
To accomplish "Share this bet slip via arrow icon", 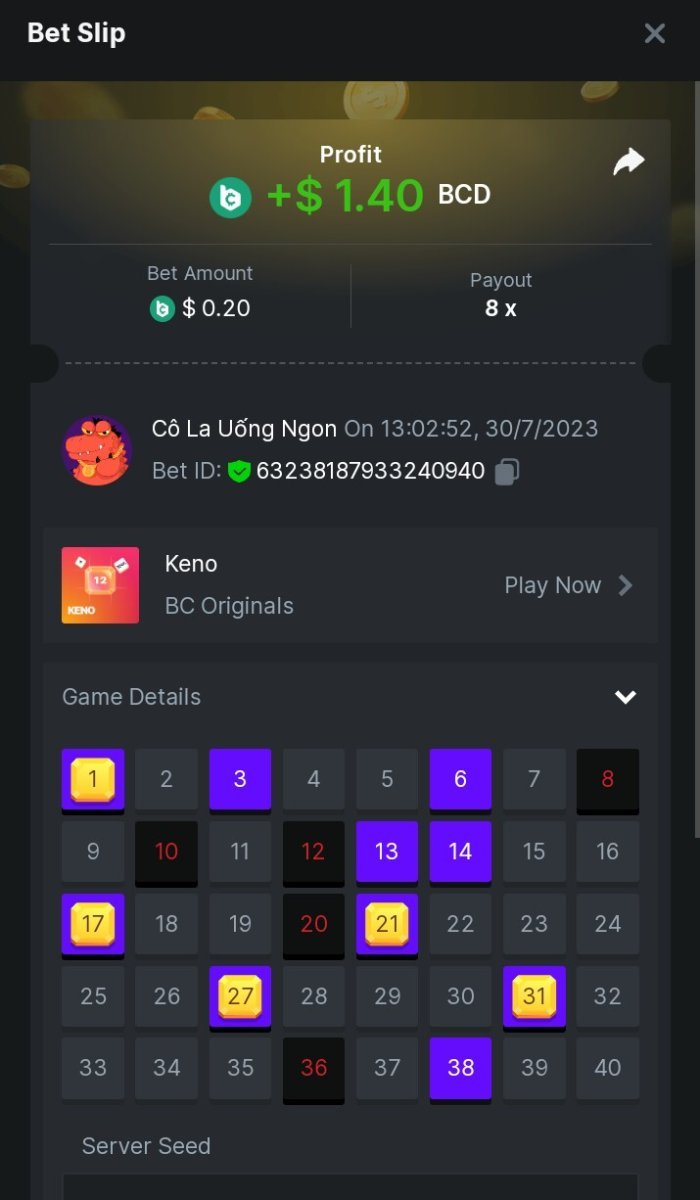I will tap(628, 161).
